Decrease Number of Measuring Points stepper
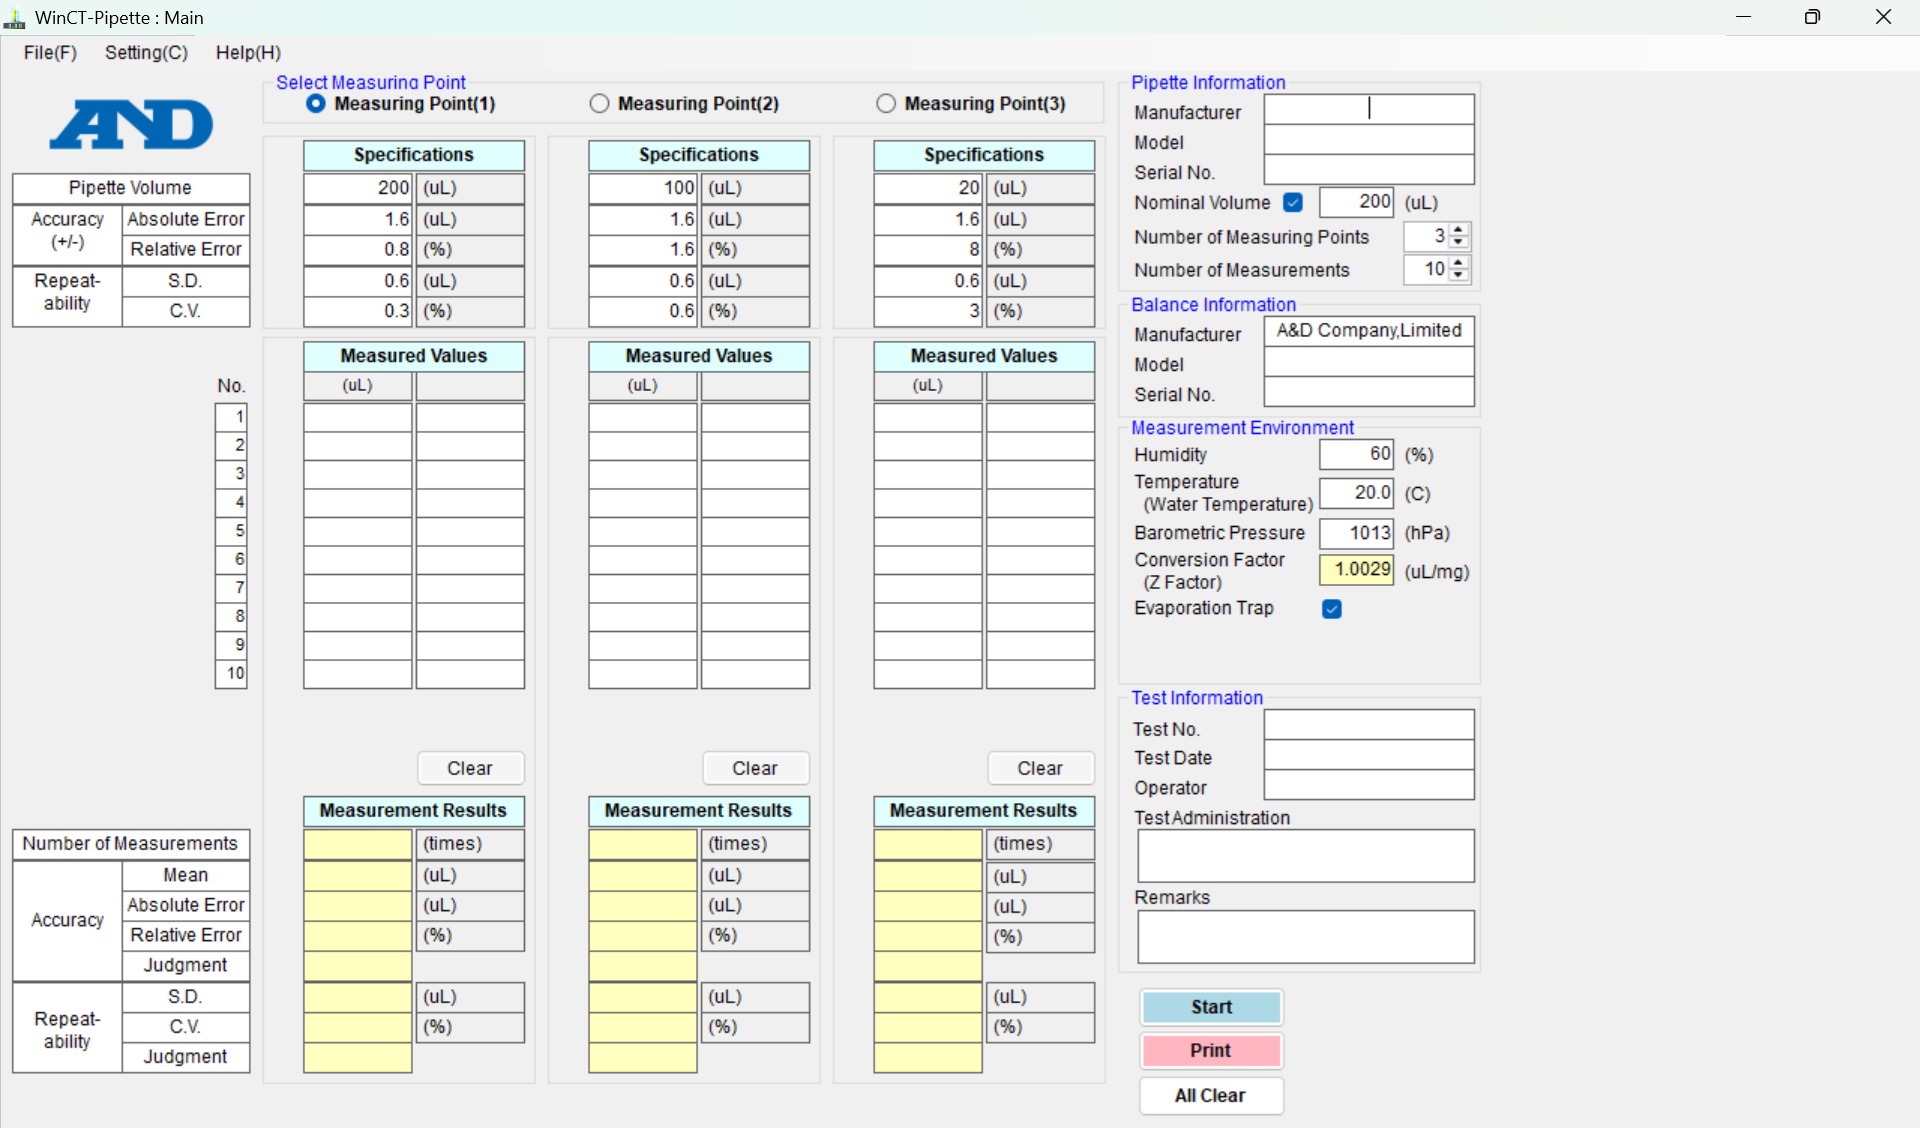This screenshot has height=1128, width=1920. (1459, 243)
